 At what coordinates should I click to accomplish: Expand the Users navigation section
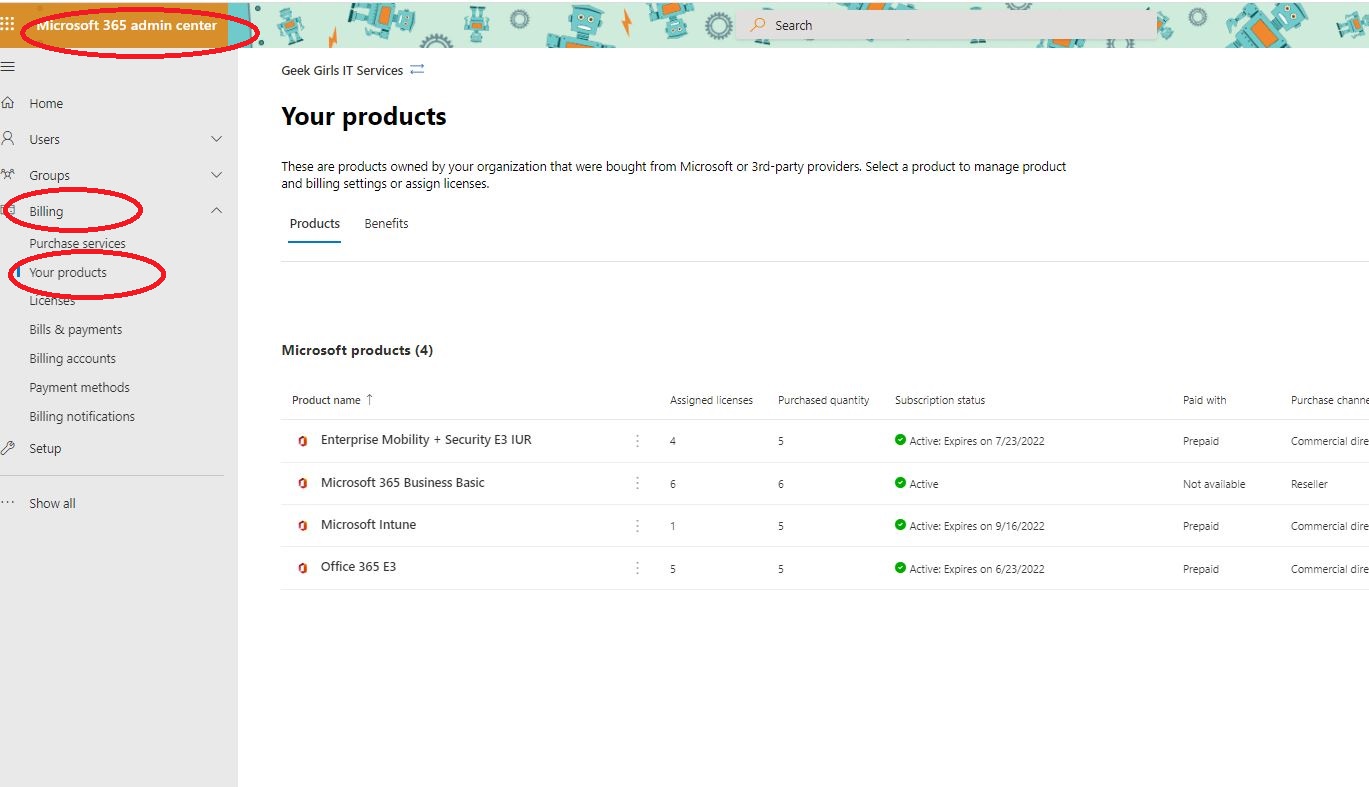tap(216, 139)
